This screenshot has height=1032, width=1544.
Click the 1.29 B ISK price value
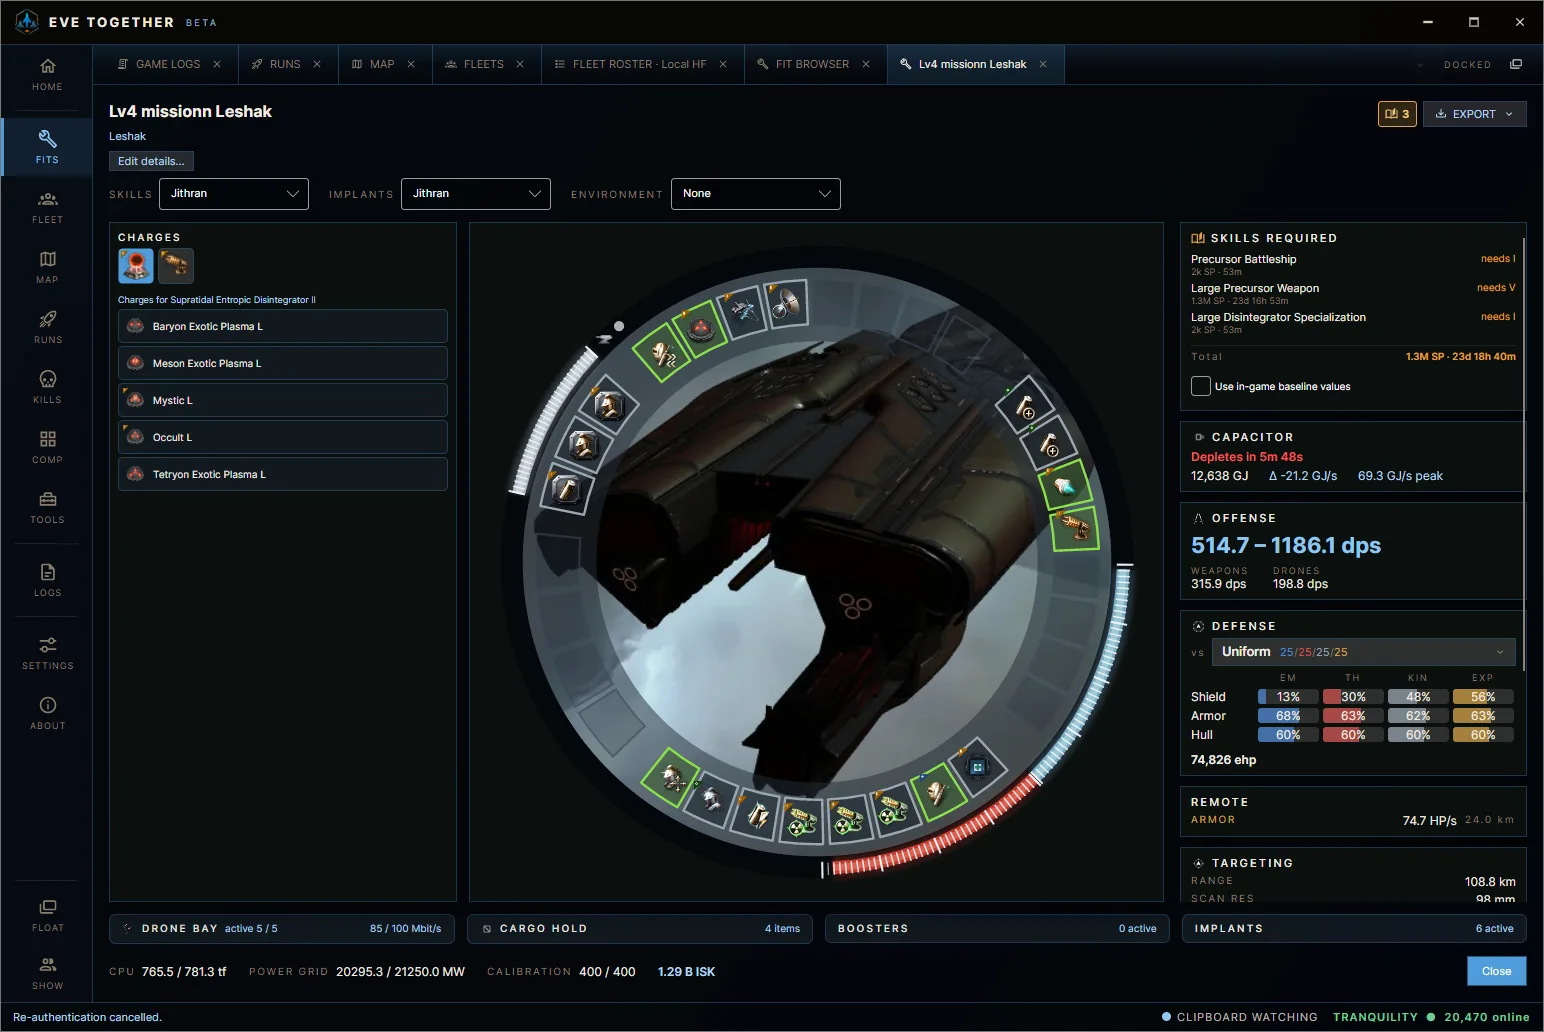(x=686, y=972)
